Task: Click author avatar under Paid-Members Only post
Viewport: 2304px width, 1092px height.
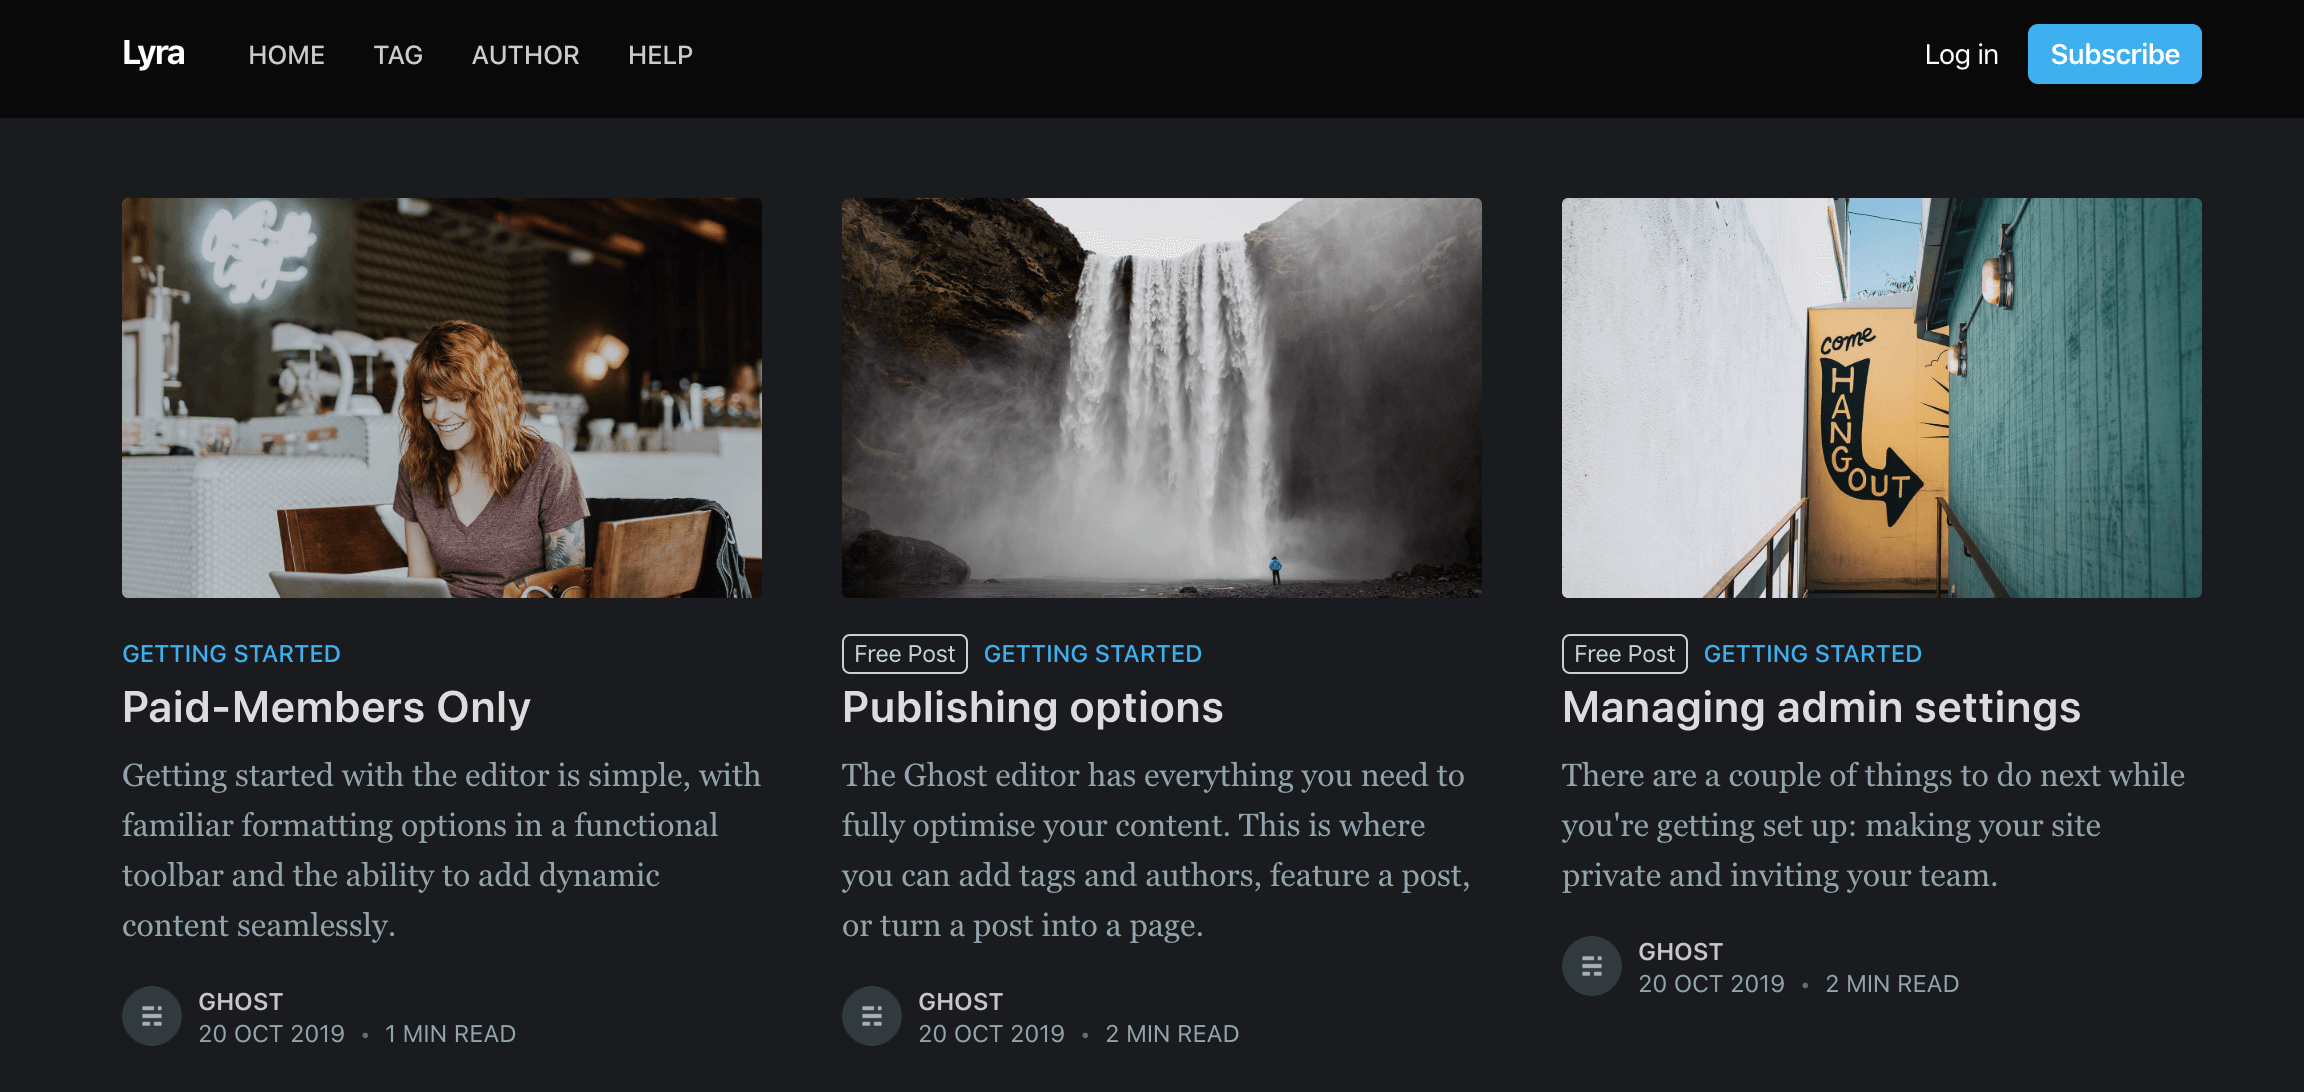Action: (x=152, y=1016)
